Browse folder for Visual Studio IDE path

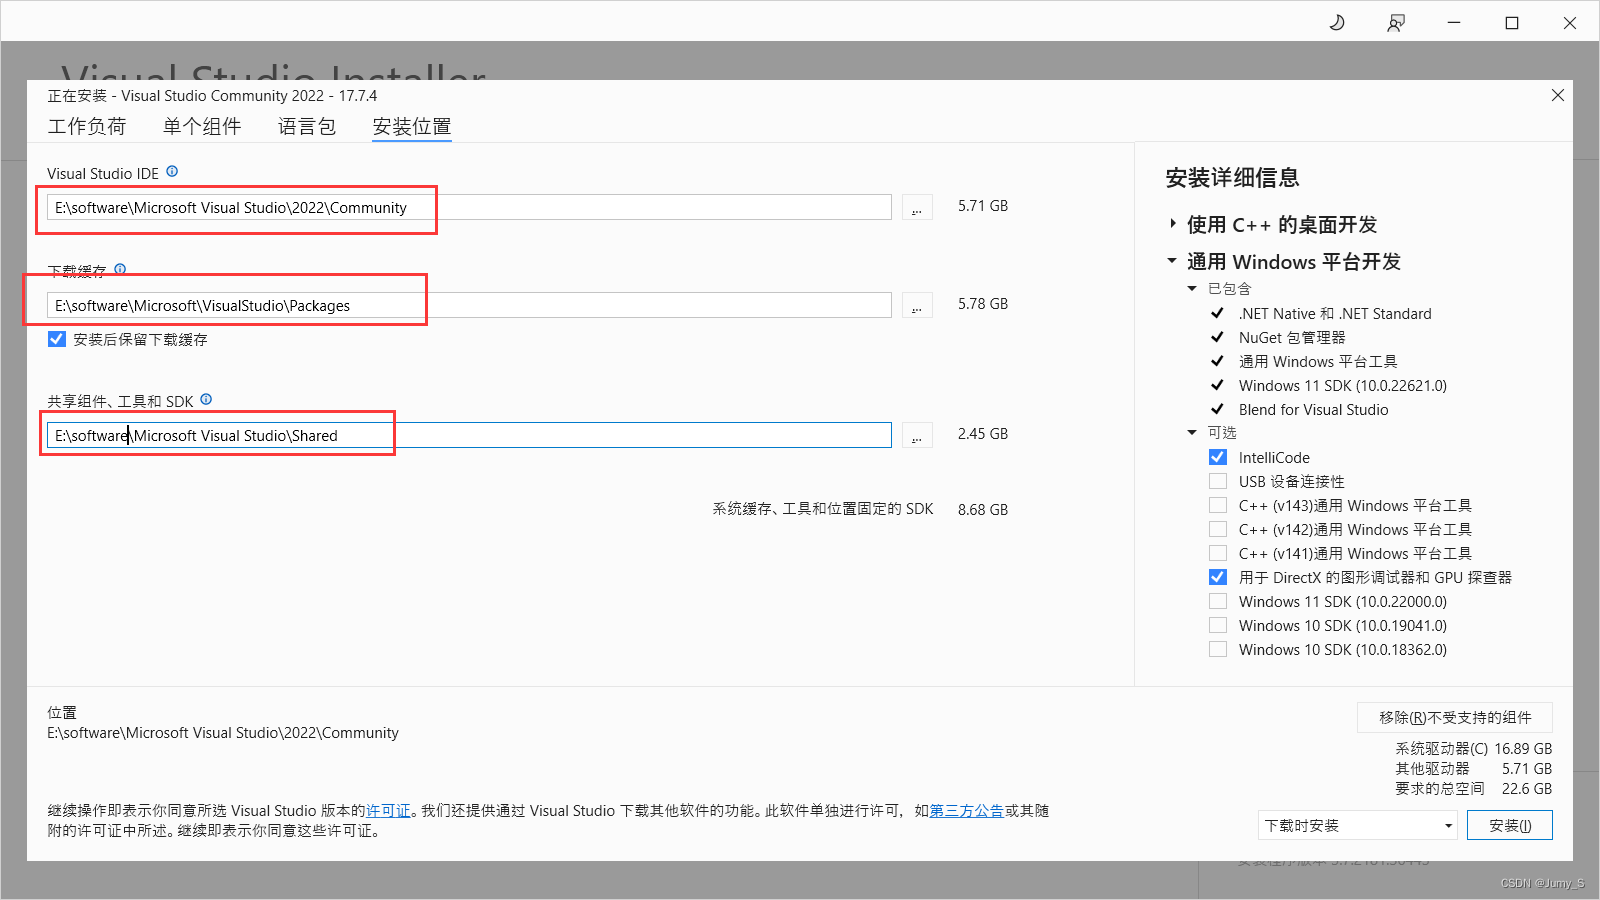tap(917, 207)
